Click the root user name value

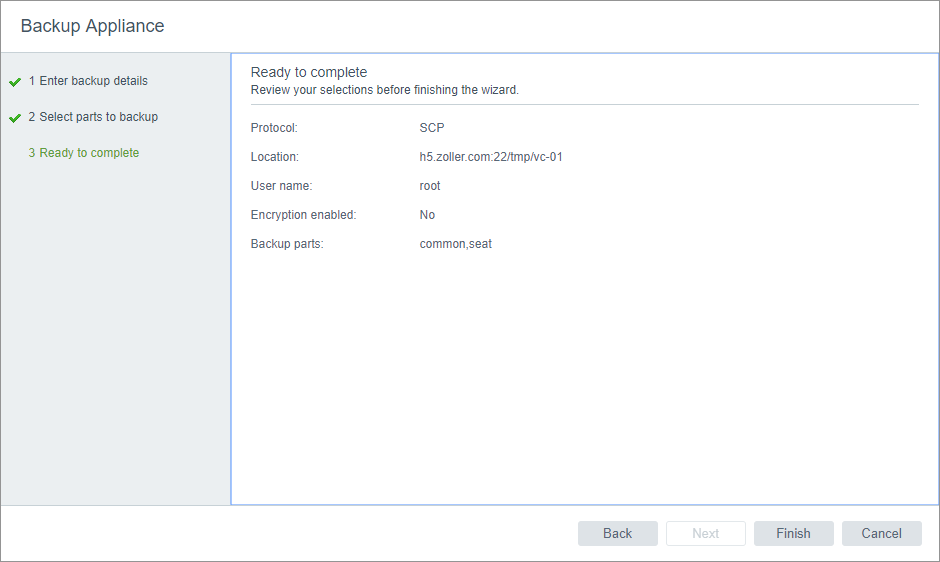pos(430,186)
